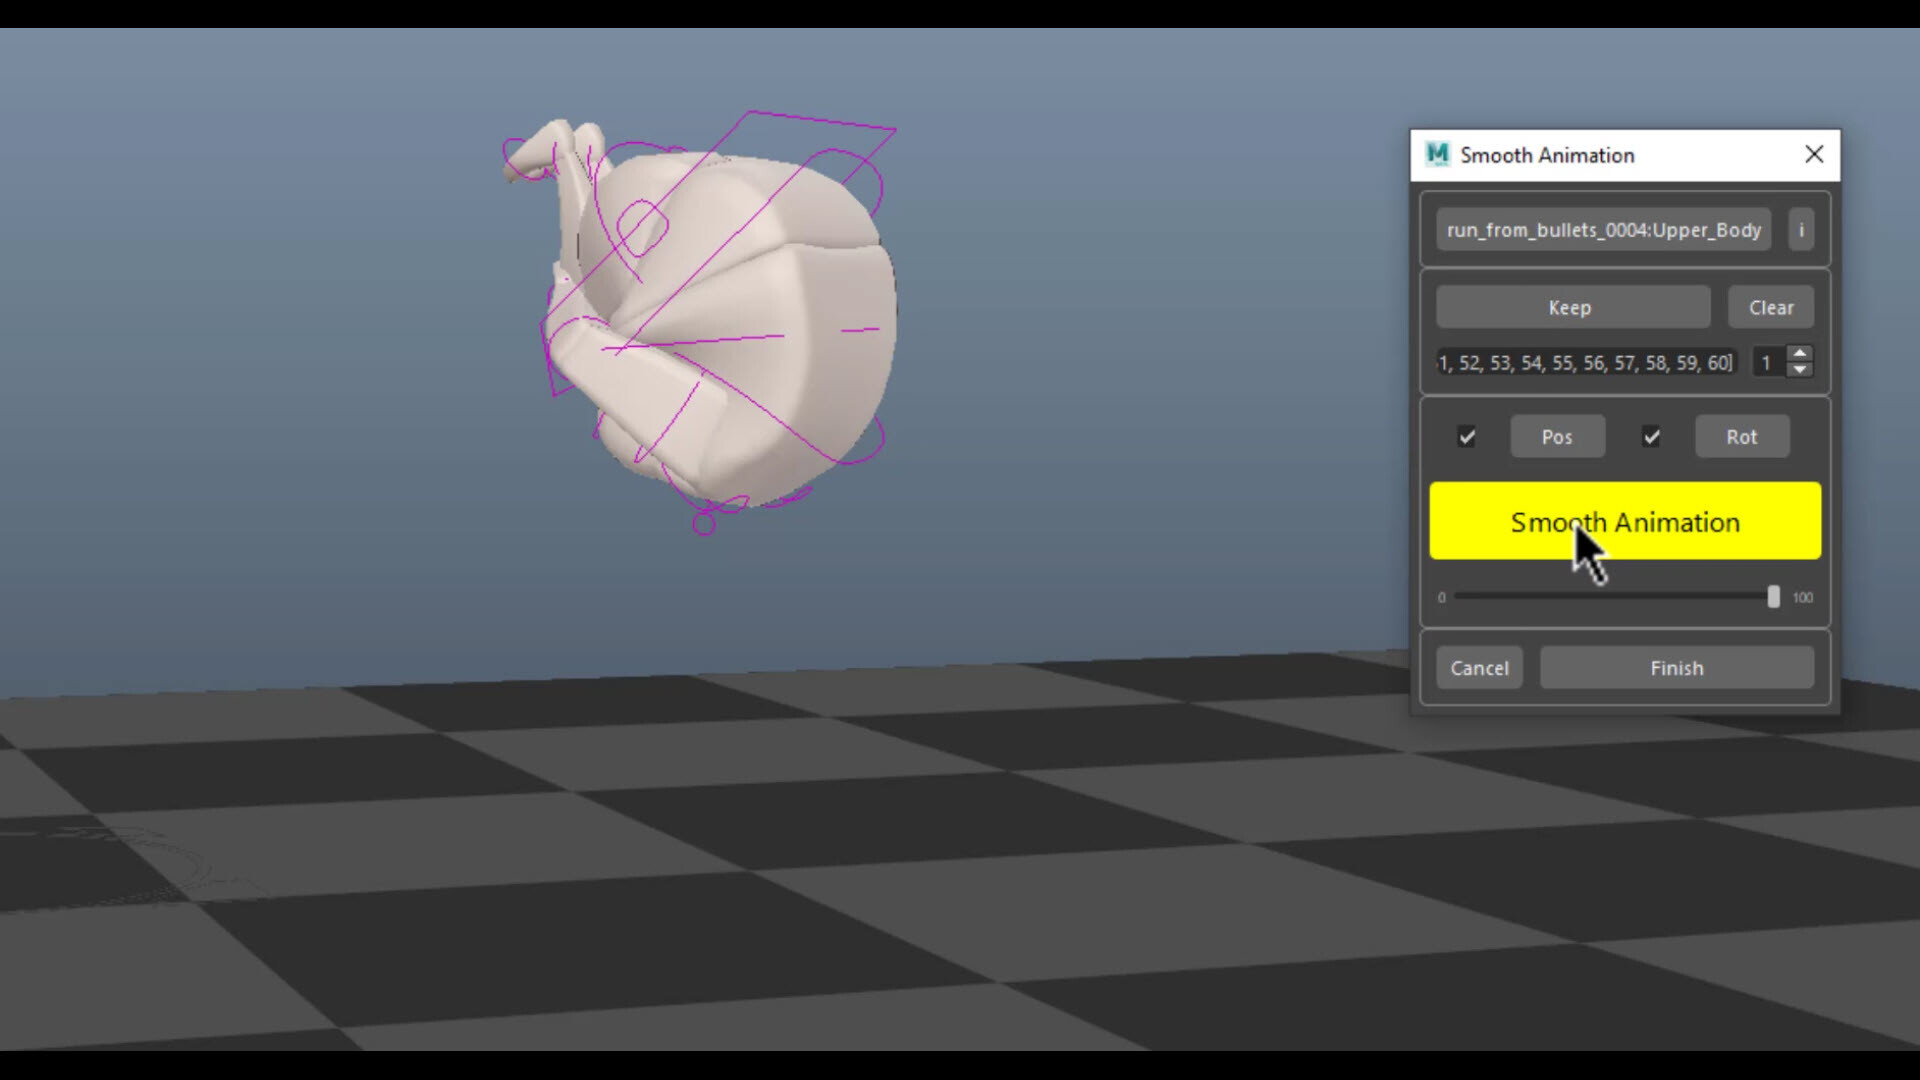Select the Pos button in the dialog
This screenshot has width=1920, height=1080.
click(x=1557, y=437)
